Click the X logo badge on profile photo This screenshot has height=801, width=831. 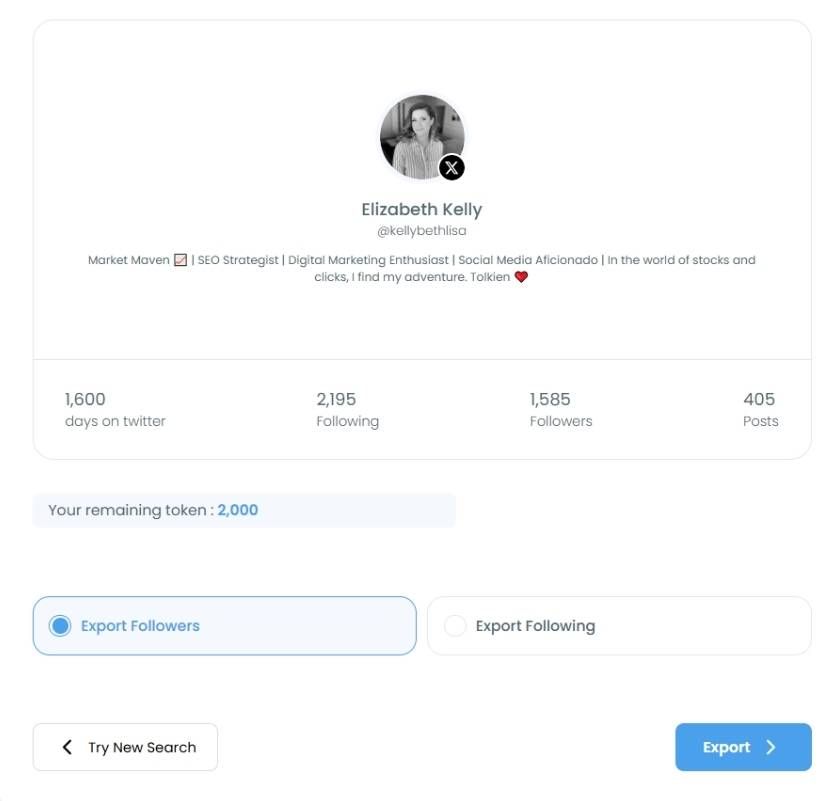(x=450, y=168)
